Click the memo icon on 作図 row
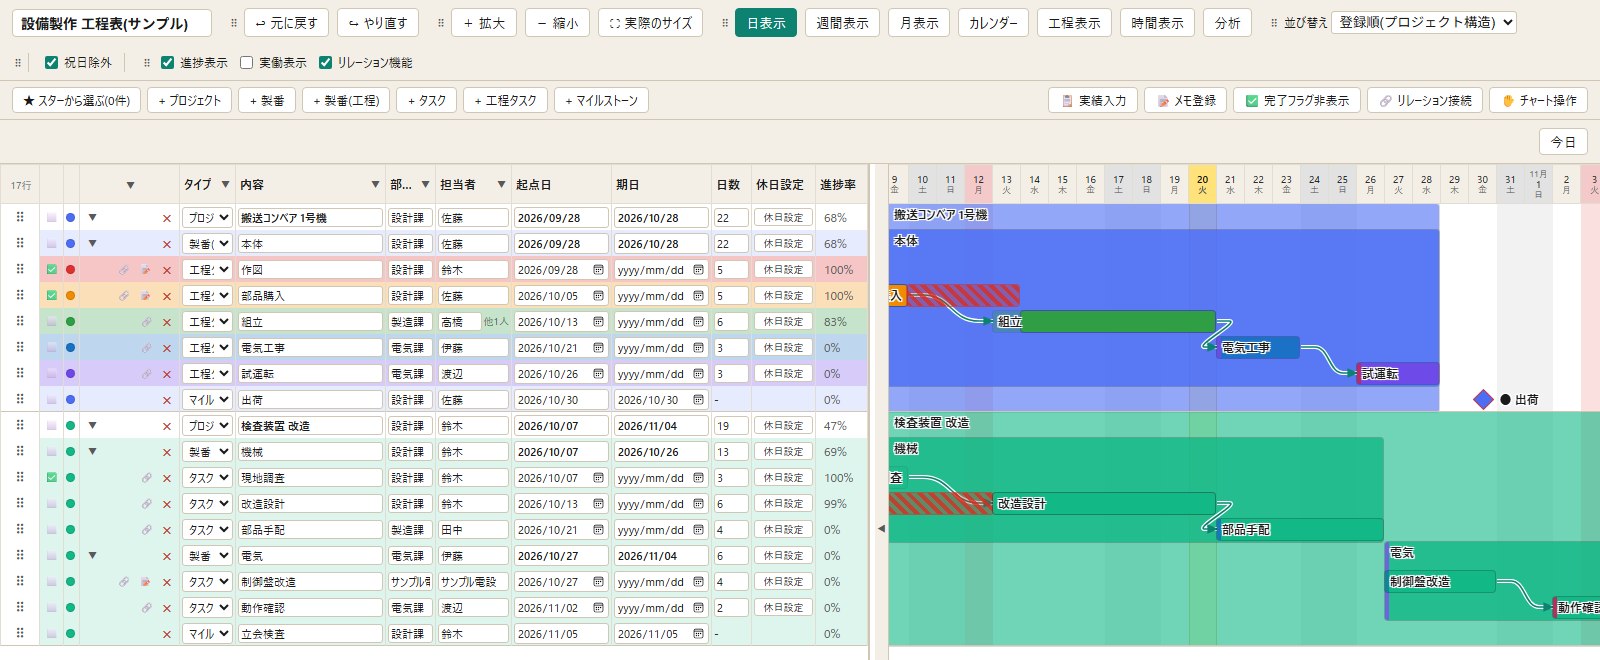The height and width of the screenshot is (660, 1600). tap(145, 270)
